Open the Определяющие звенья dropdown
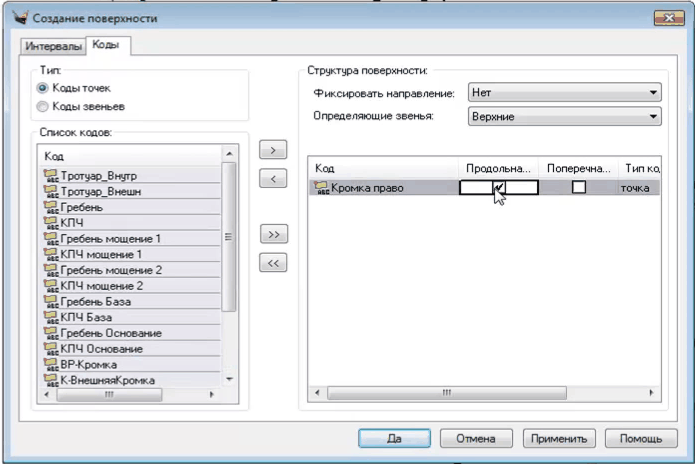Screen dimensions: 695x464 [565, 116]
